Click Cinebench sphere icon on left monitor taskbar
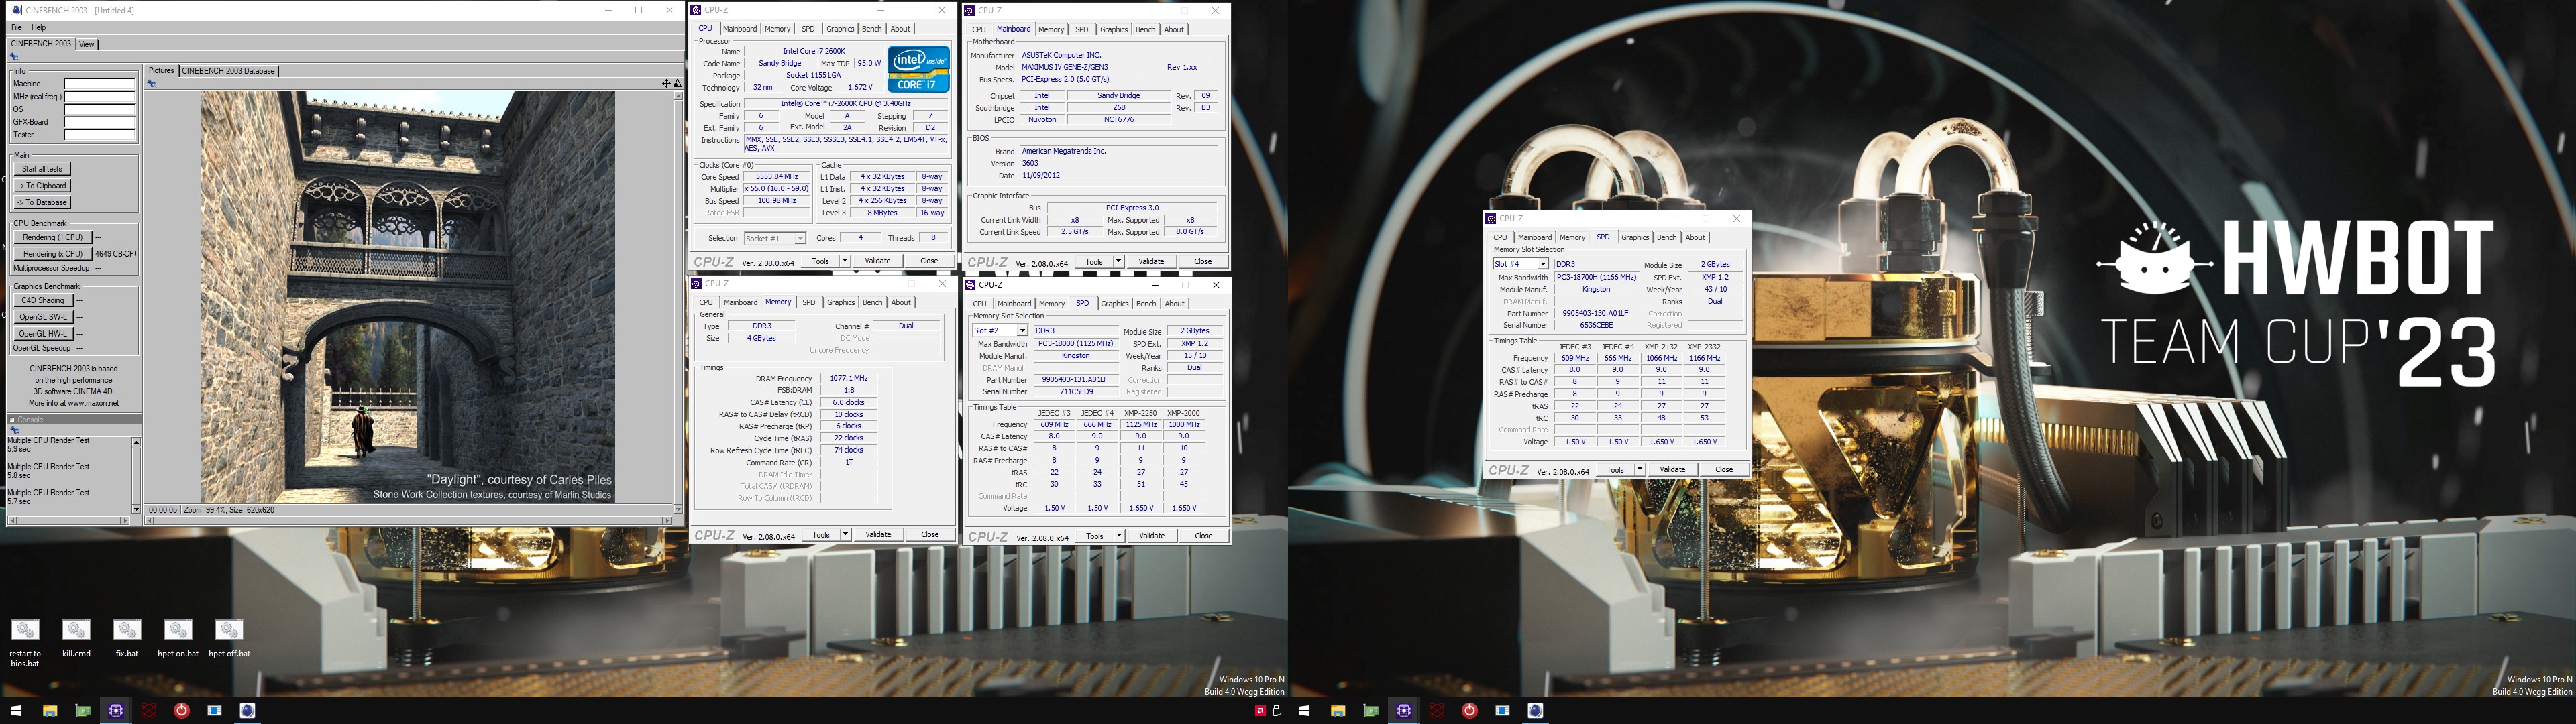This screenshot has height=724, width=2576. pyautogui.click(x=248, y=711)
